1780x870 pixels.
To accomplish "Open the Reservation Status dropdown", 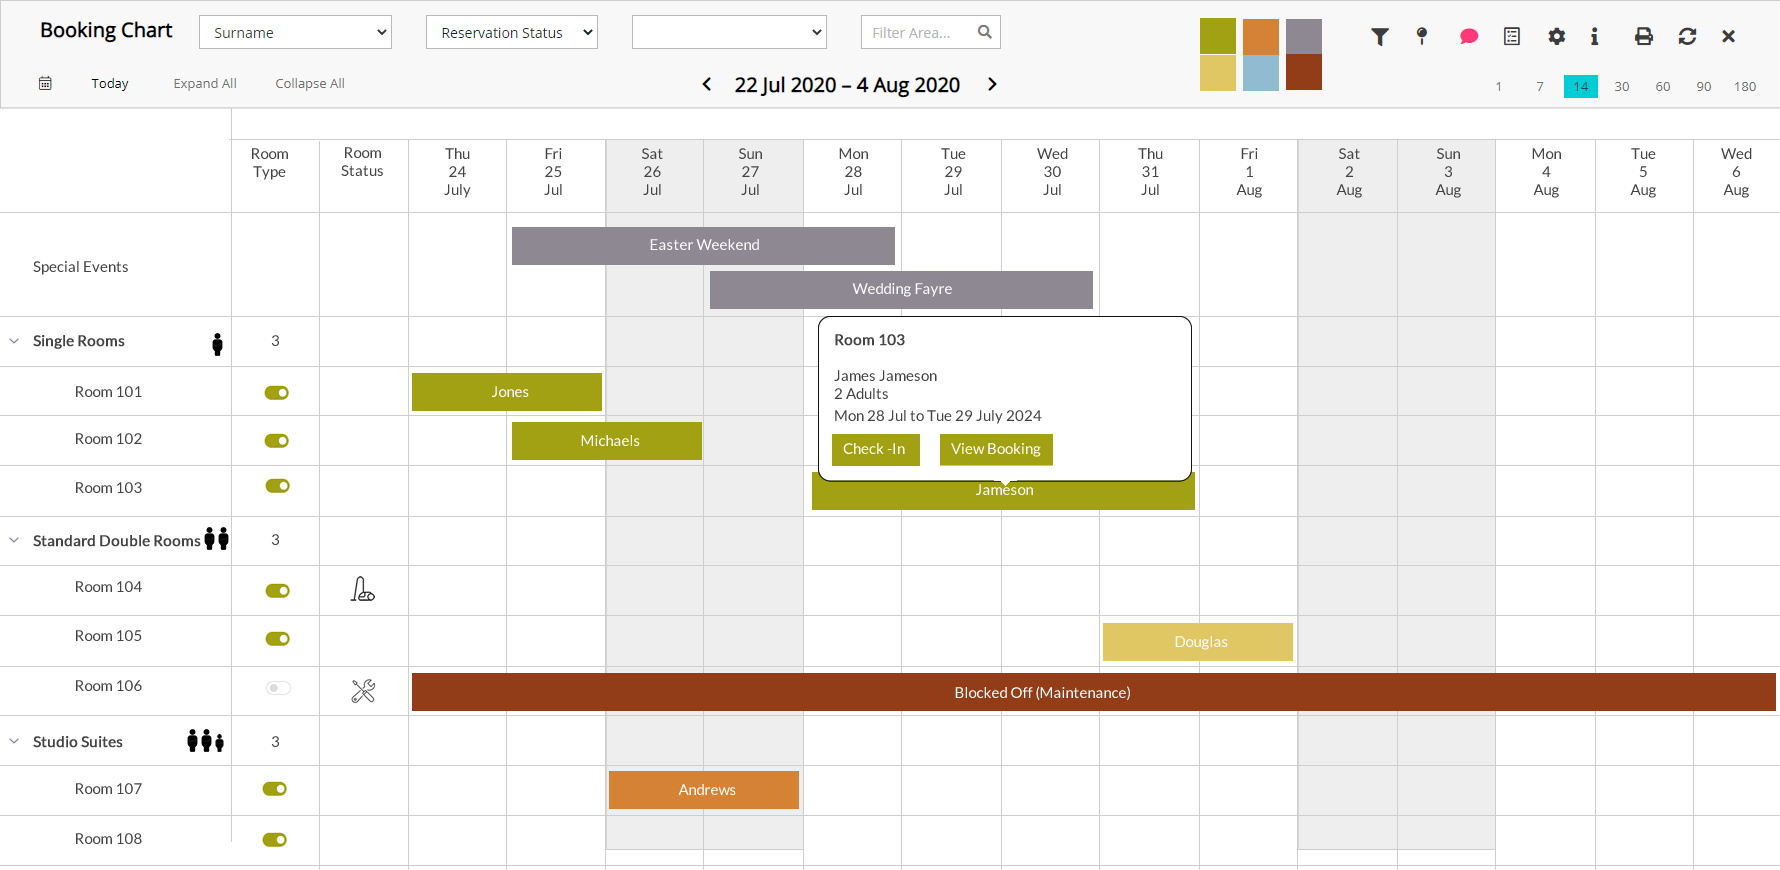I will click(511, 33).
